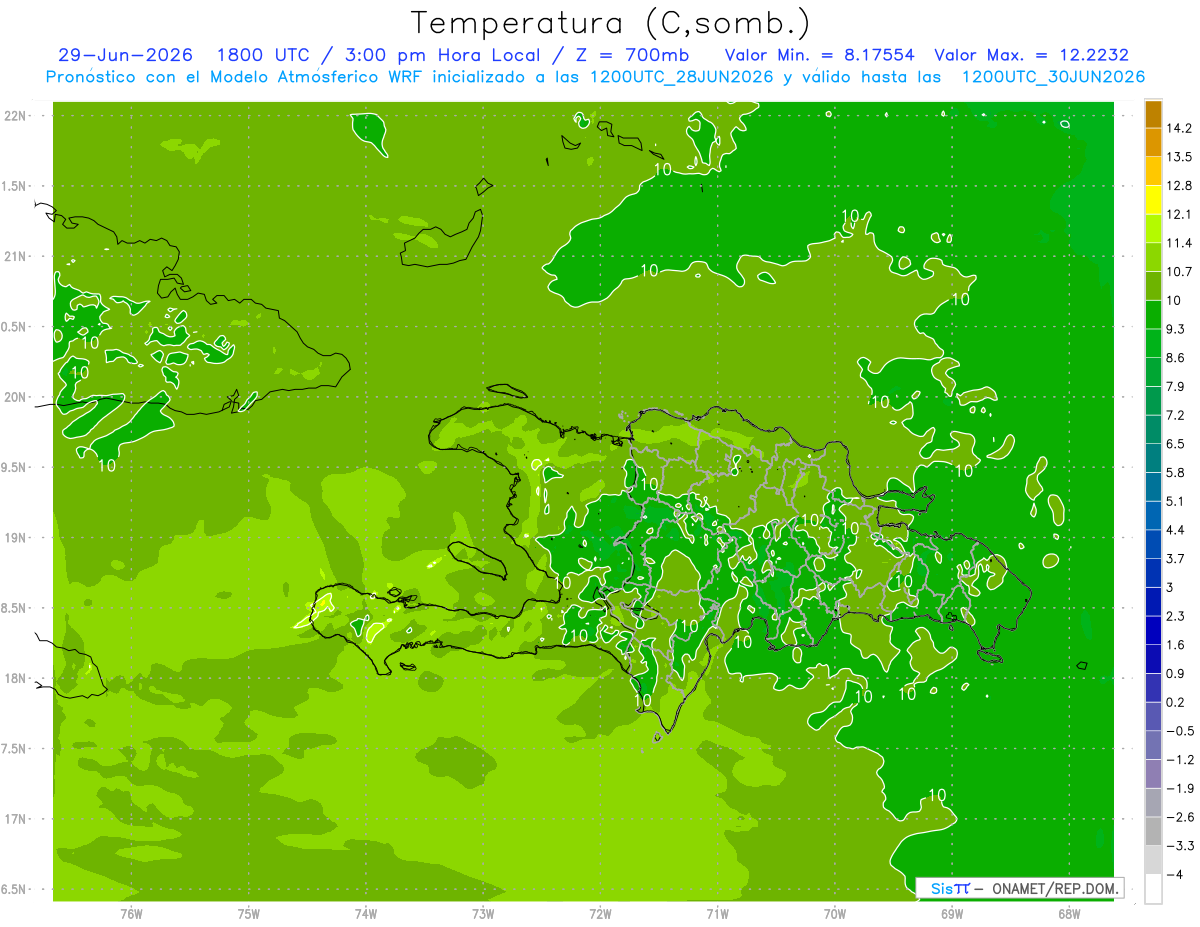The image size is (1200, 927).
Task: Click the title "Temperatura (C,somb.)"
Action: 611,23
